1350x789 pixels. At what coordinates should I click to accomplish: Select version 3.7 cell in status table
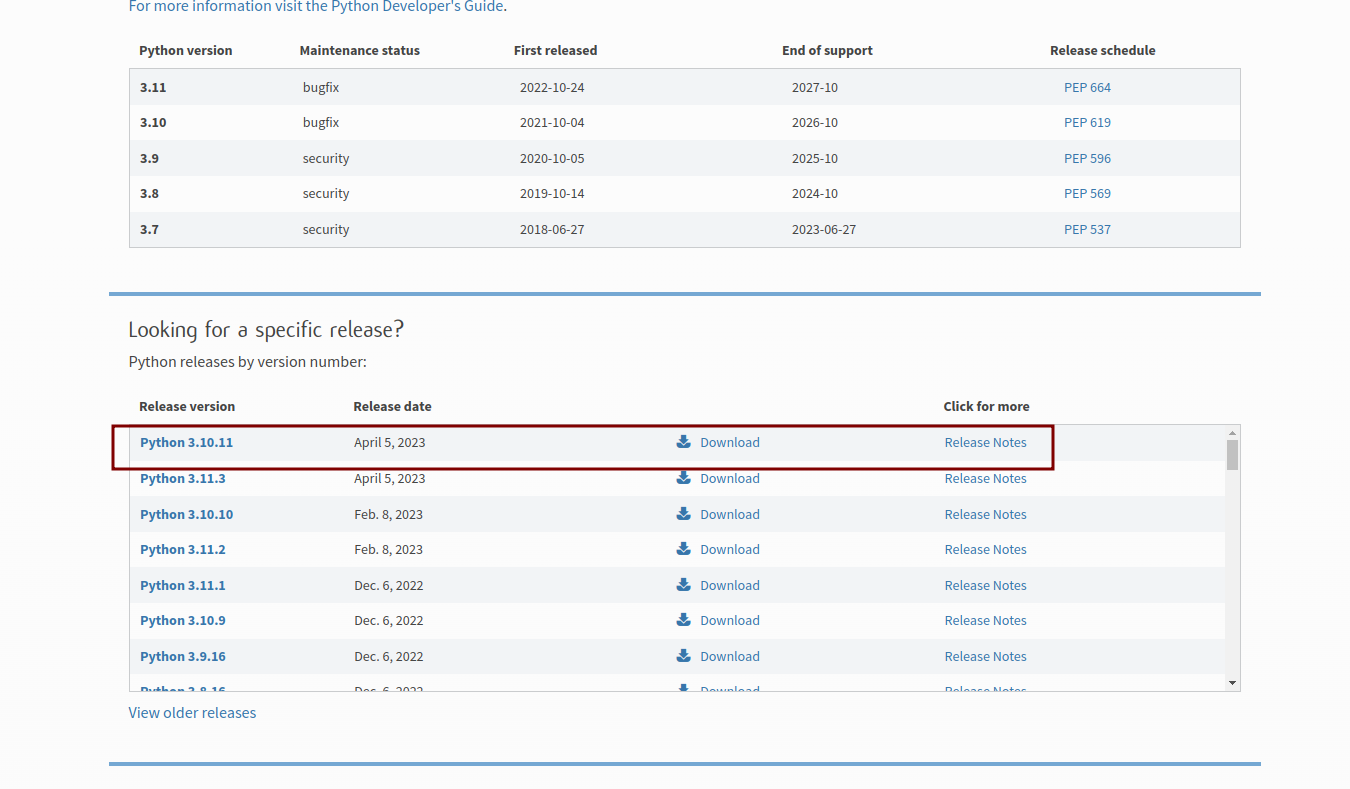[149, 229]
